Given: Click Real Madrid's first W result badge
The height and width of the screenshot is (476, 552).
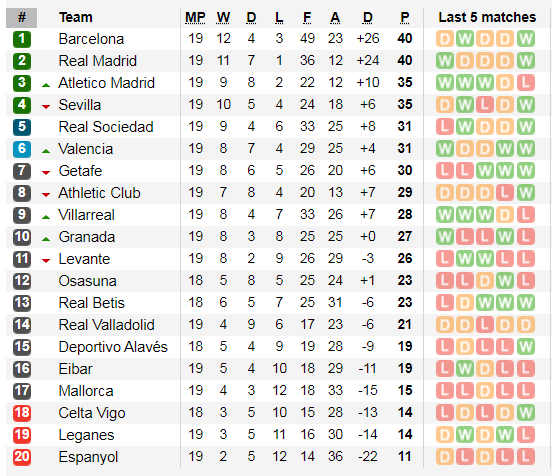Looking at the screenshot, I should [445, 61].
